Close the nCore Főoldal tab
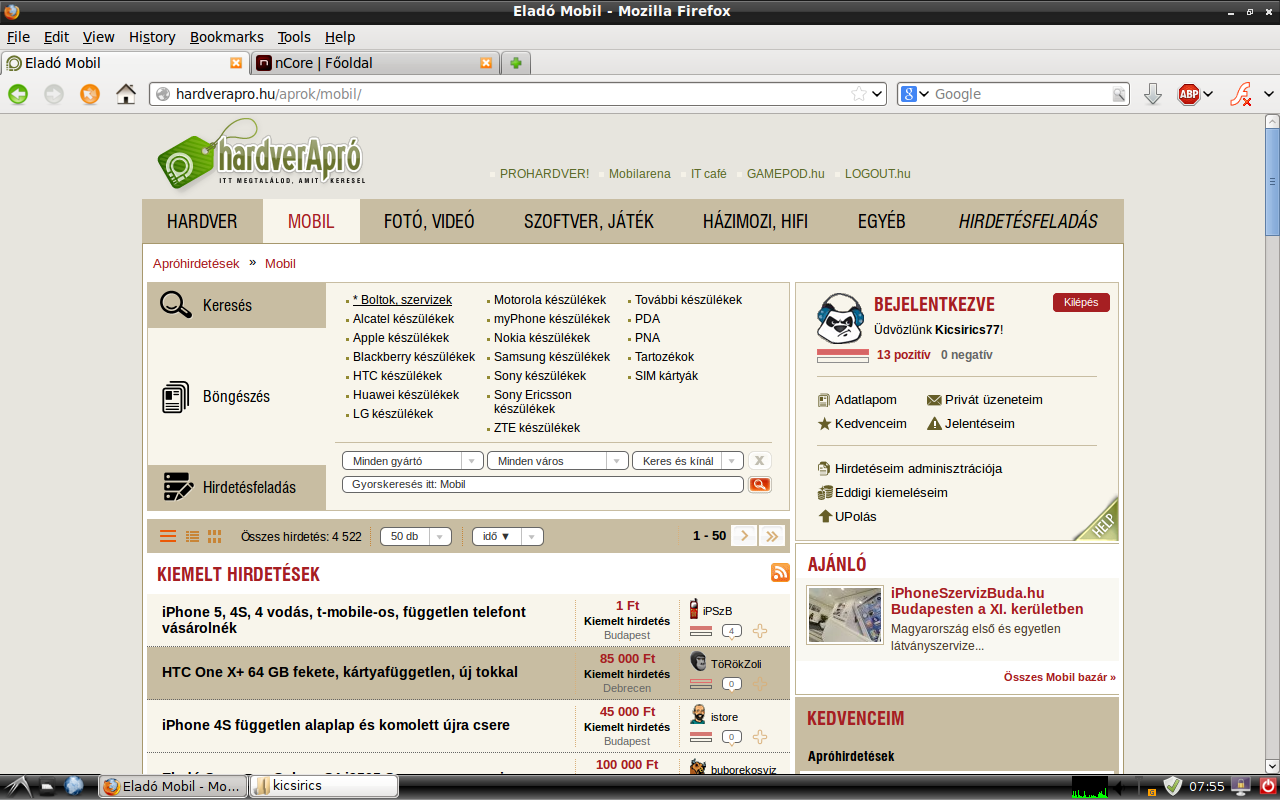1280x800 pixels. point(486,63)
